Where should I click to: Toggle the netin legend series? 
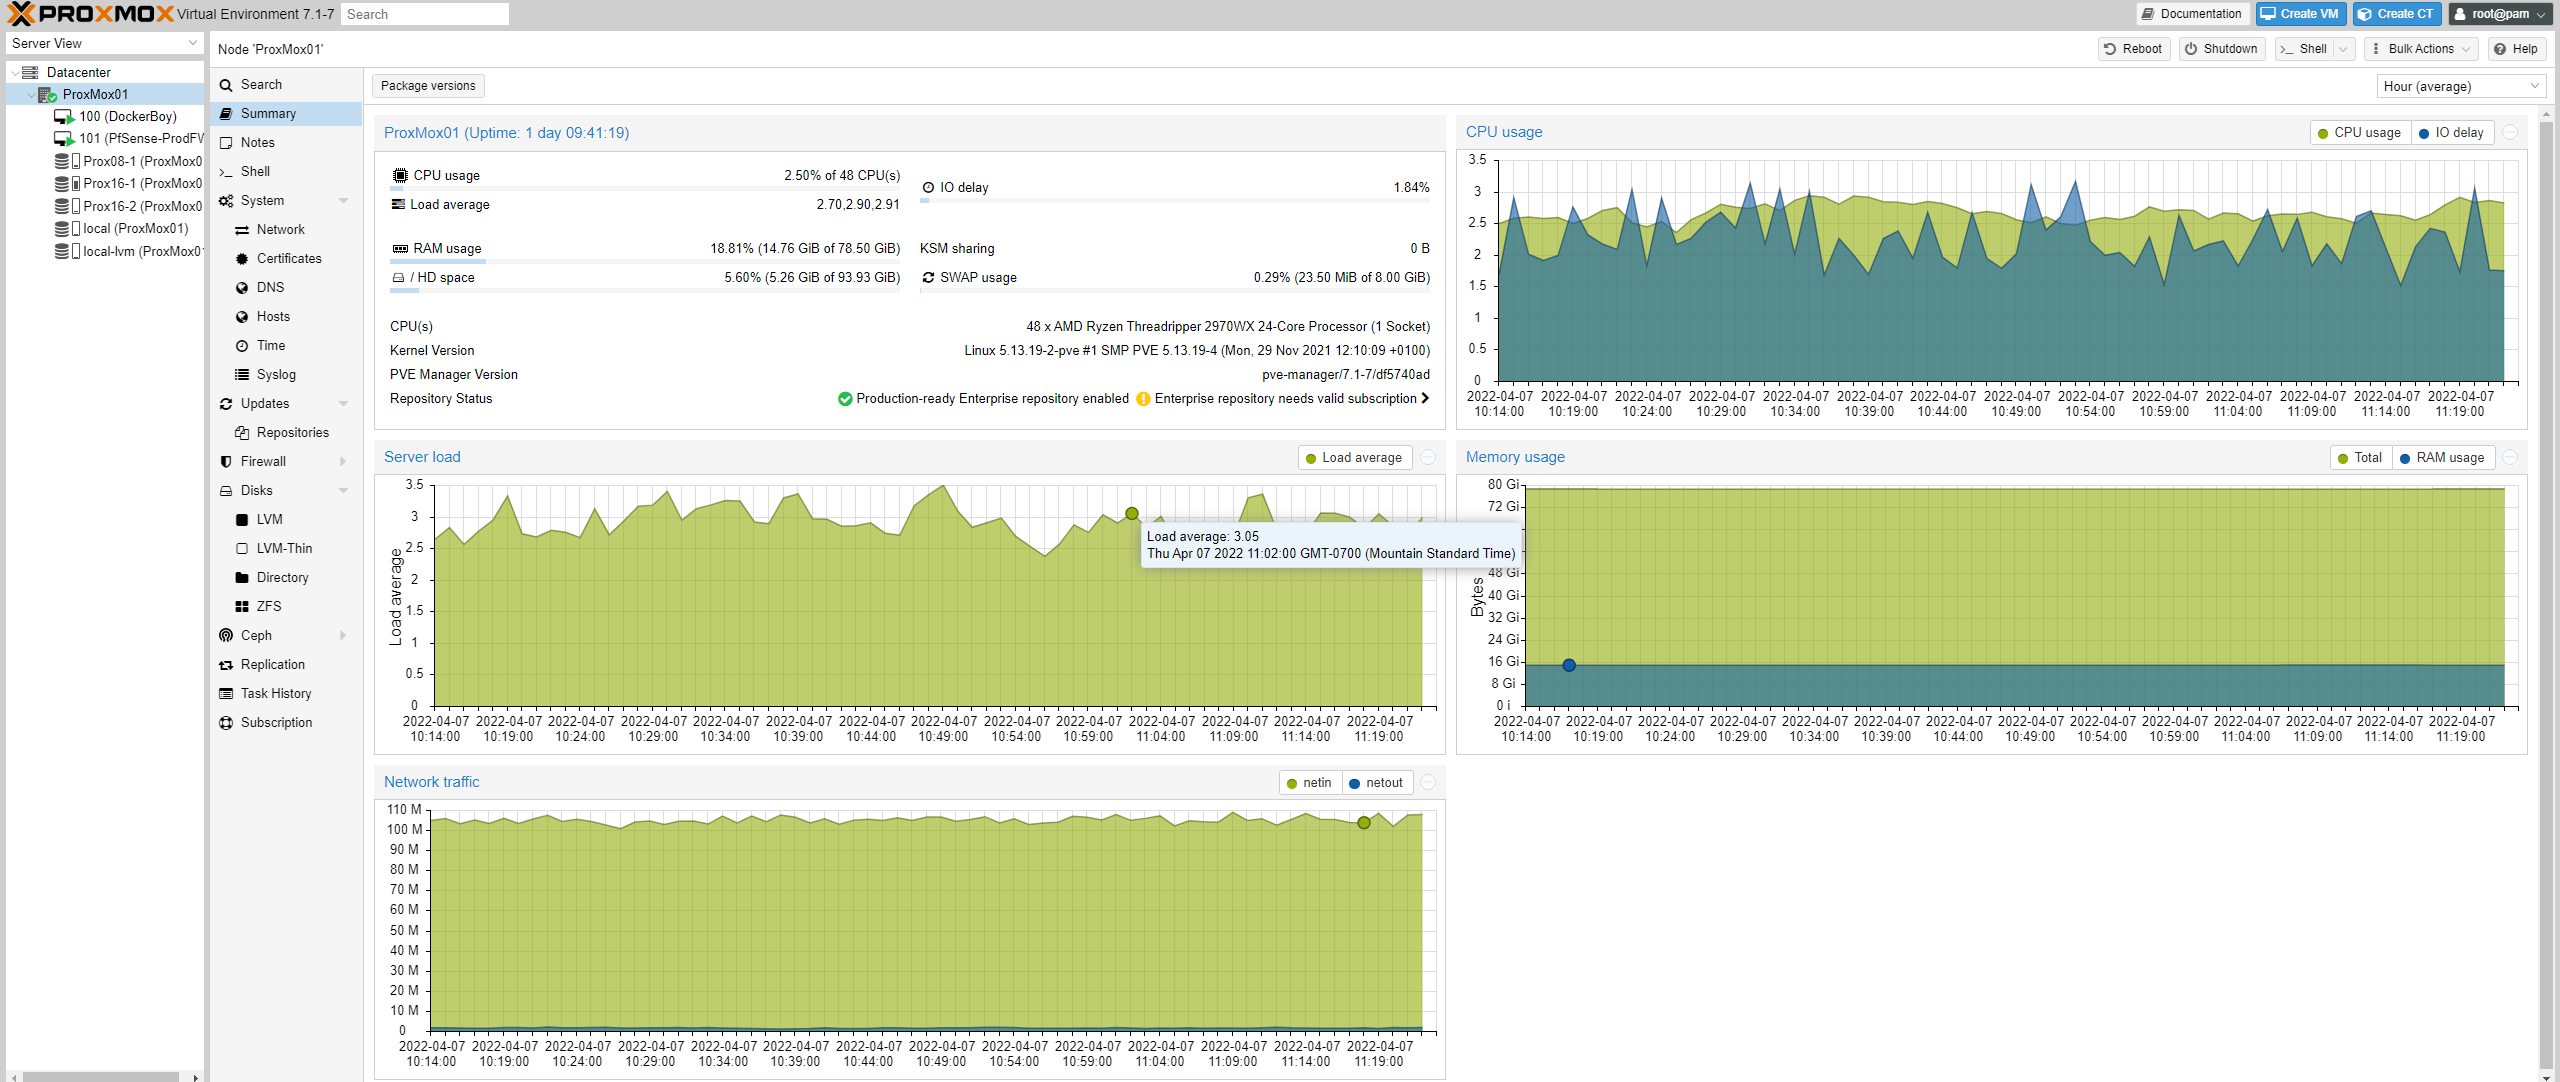1309,783
